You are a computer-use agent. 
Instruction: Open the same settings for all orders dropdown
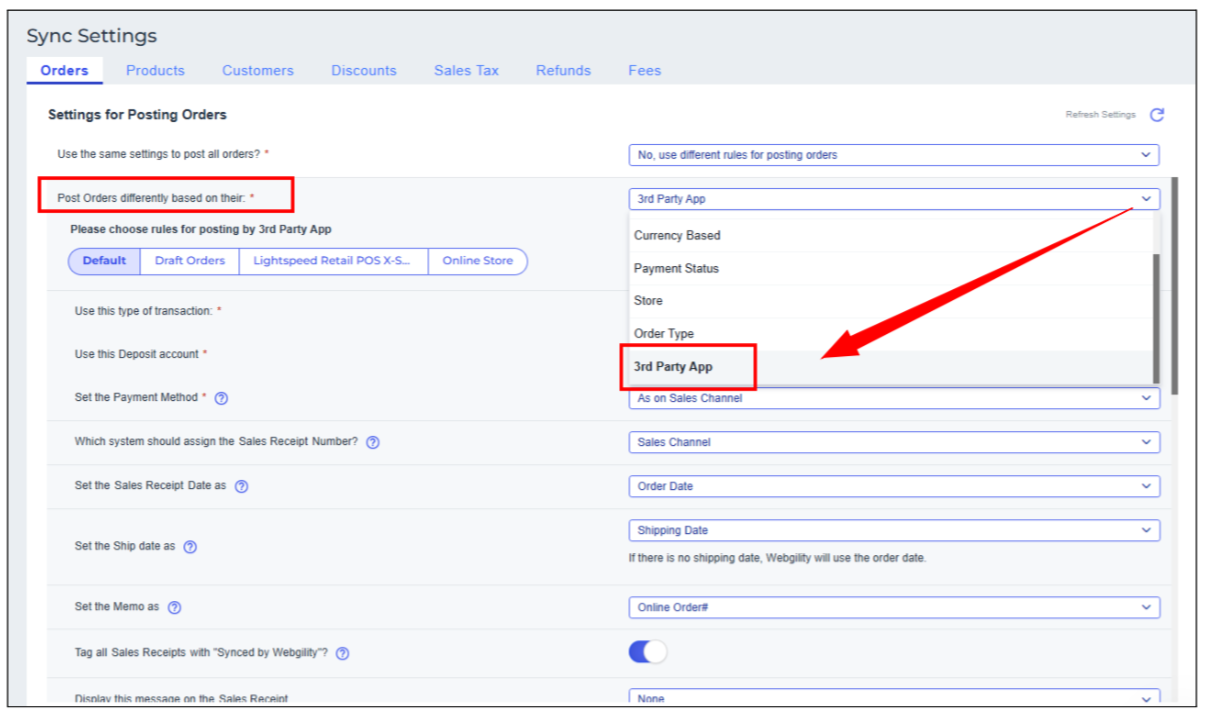(x=893, y=155)
